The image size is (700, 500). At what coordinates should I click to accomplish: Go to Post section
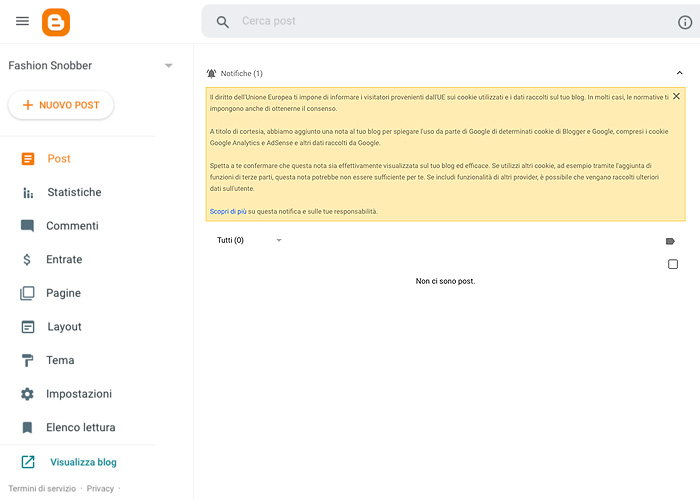point(59,158)
